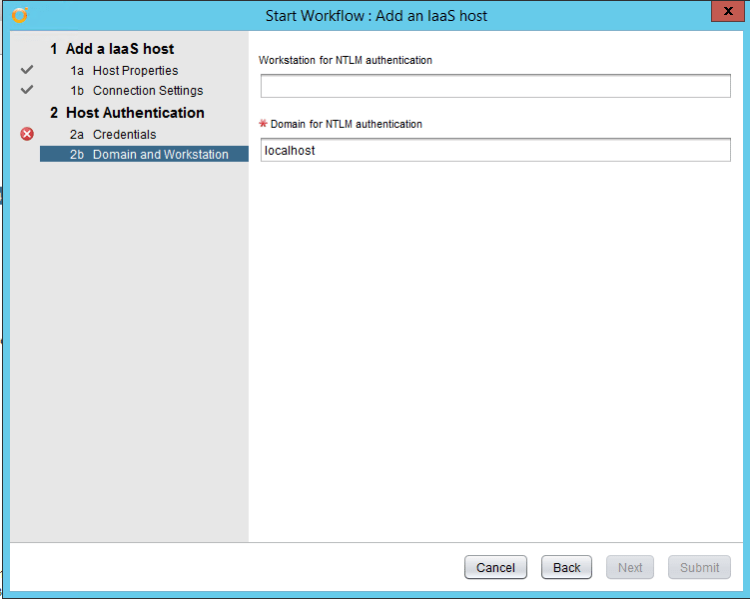Go back using the Back button
The image size is (750, 599).
(567, 568)
